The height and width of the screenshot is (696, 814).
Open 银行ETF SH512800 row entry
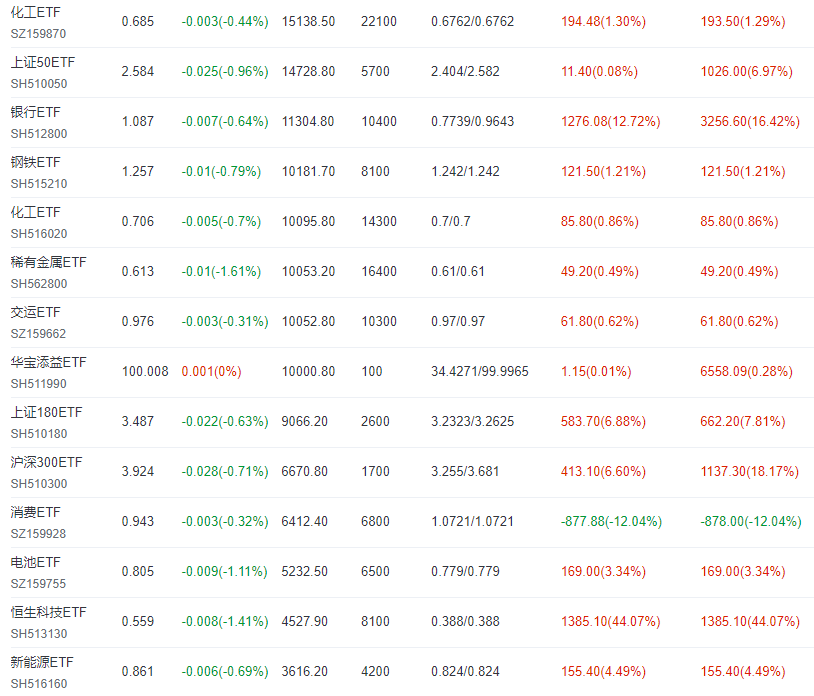35,112
